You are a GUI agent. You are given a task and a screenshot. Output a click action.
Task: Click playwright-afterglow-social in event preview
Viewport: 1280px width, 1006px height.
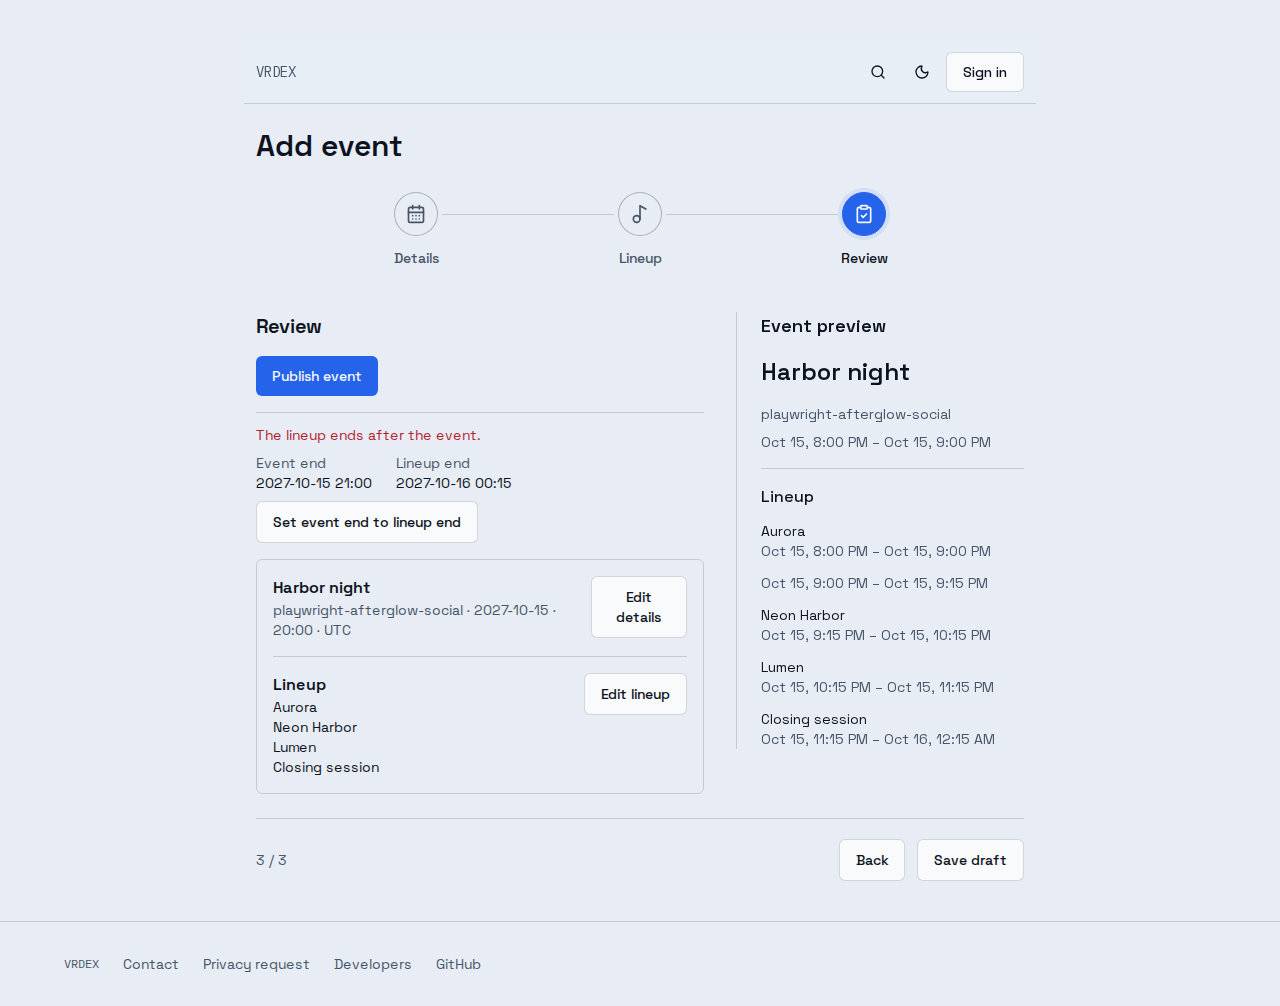(x=856, y=414)
